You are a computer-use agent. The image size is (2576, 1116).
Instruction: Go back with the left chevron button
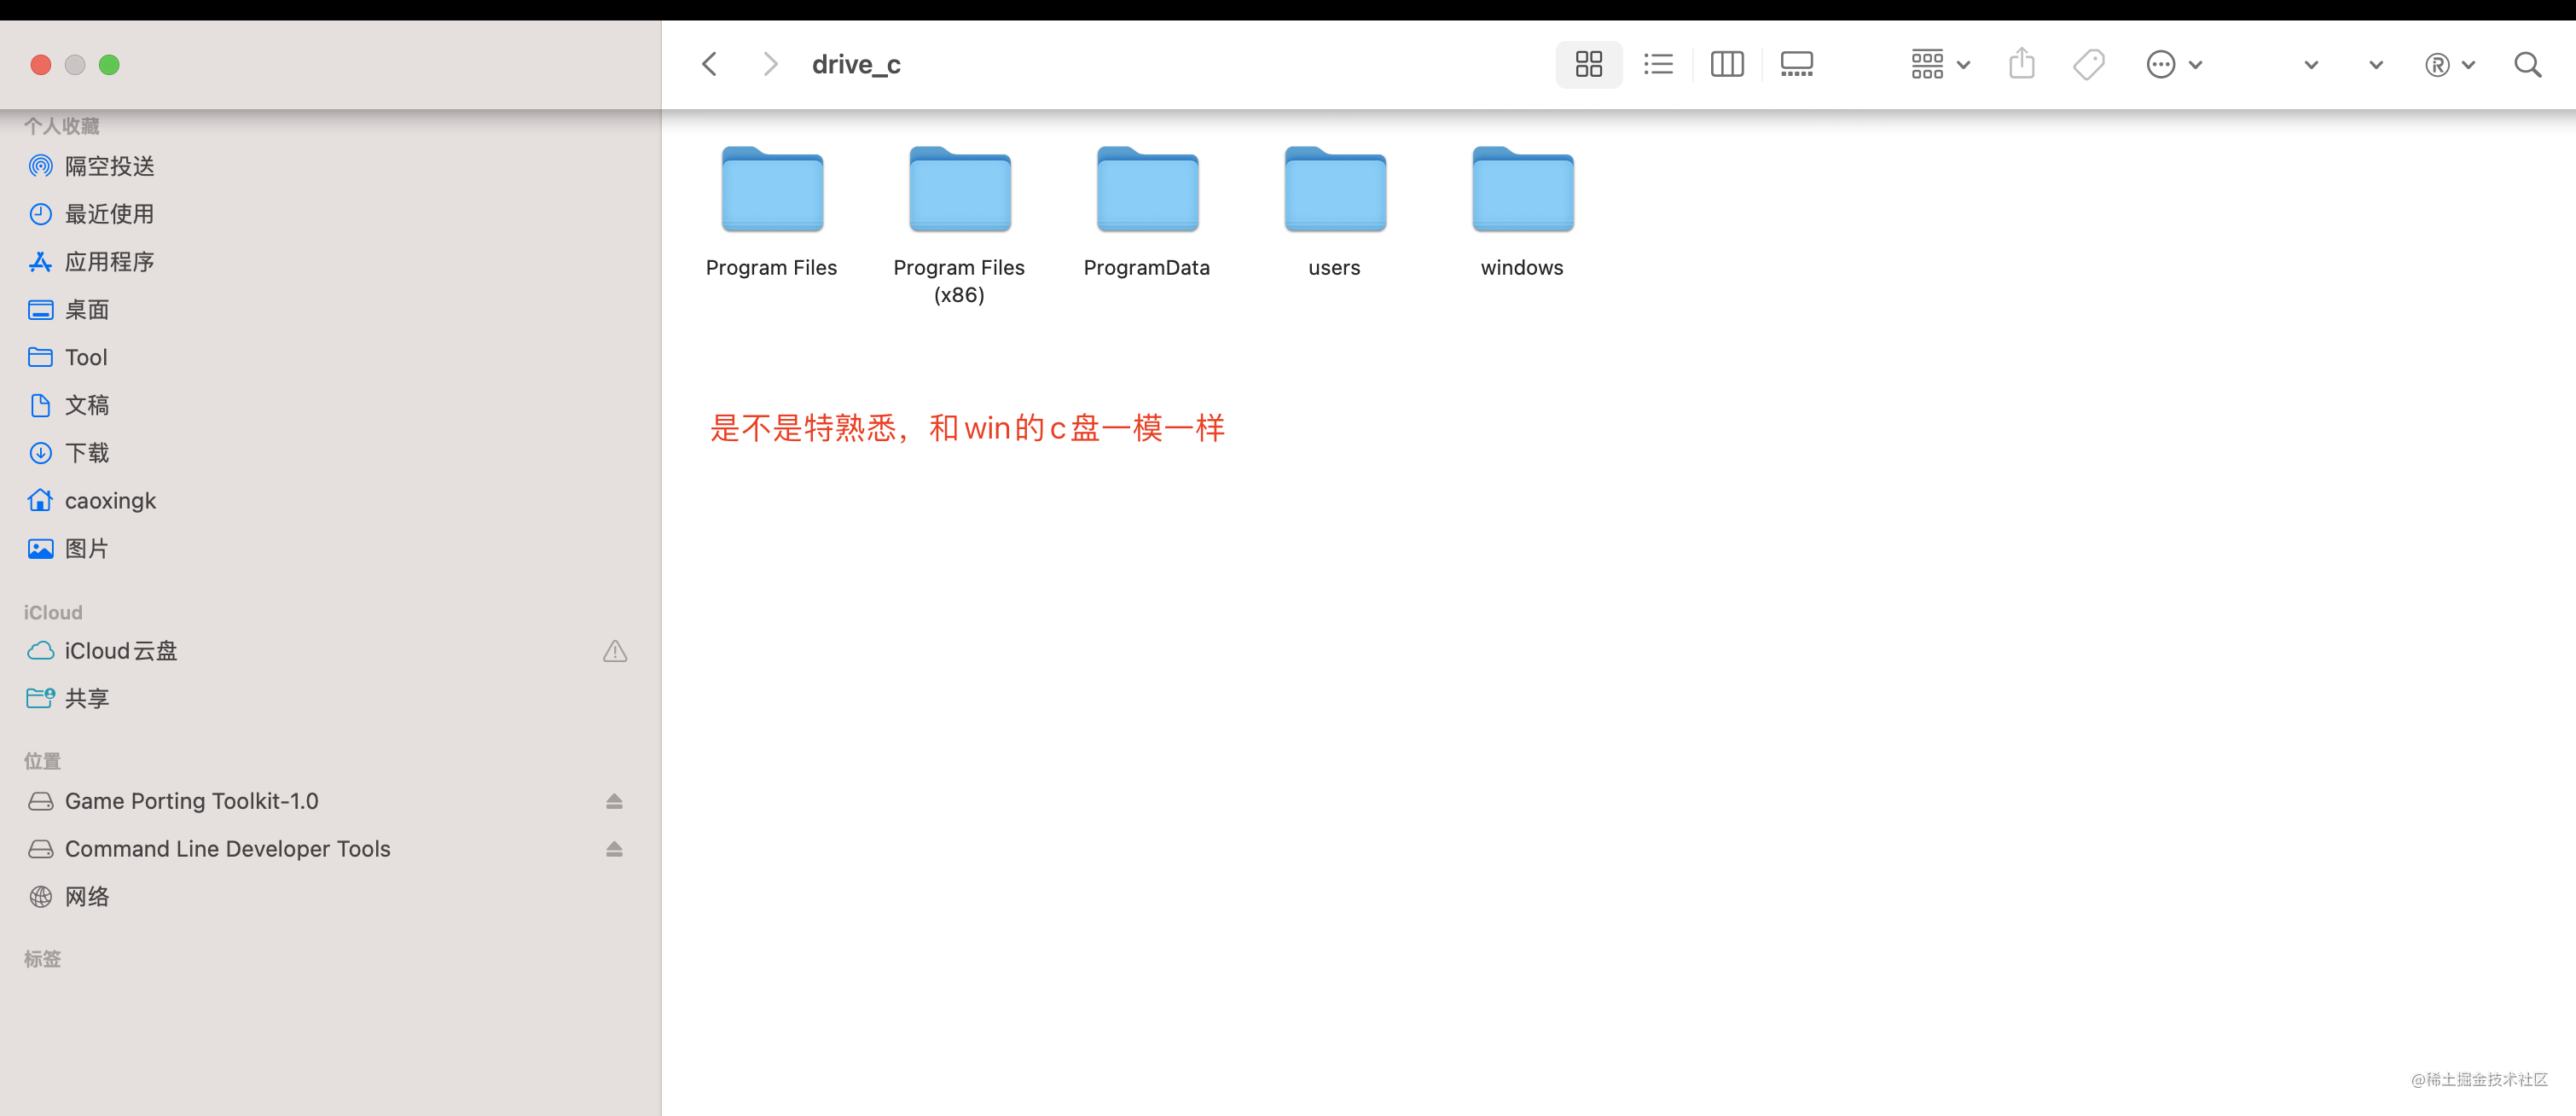(709, 65)
